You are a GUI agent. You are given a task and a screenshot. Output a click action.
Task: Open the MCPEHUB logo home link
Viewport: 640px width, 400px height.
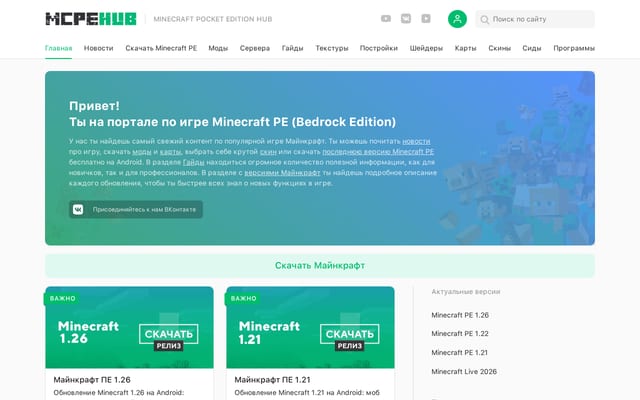point(91,19)
